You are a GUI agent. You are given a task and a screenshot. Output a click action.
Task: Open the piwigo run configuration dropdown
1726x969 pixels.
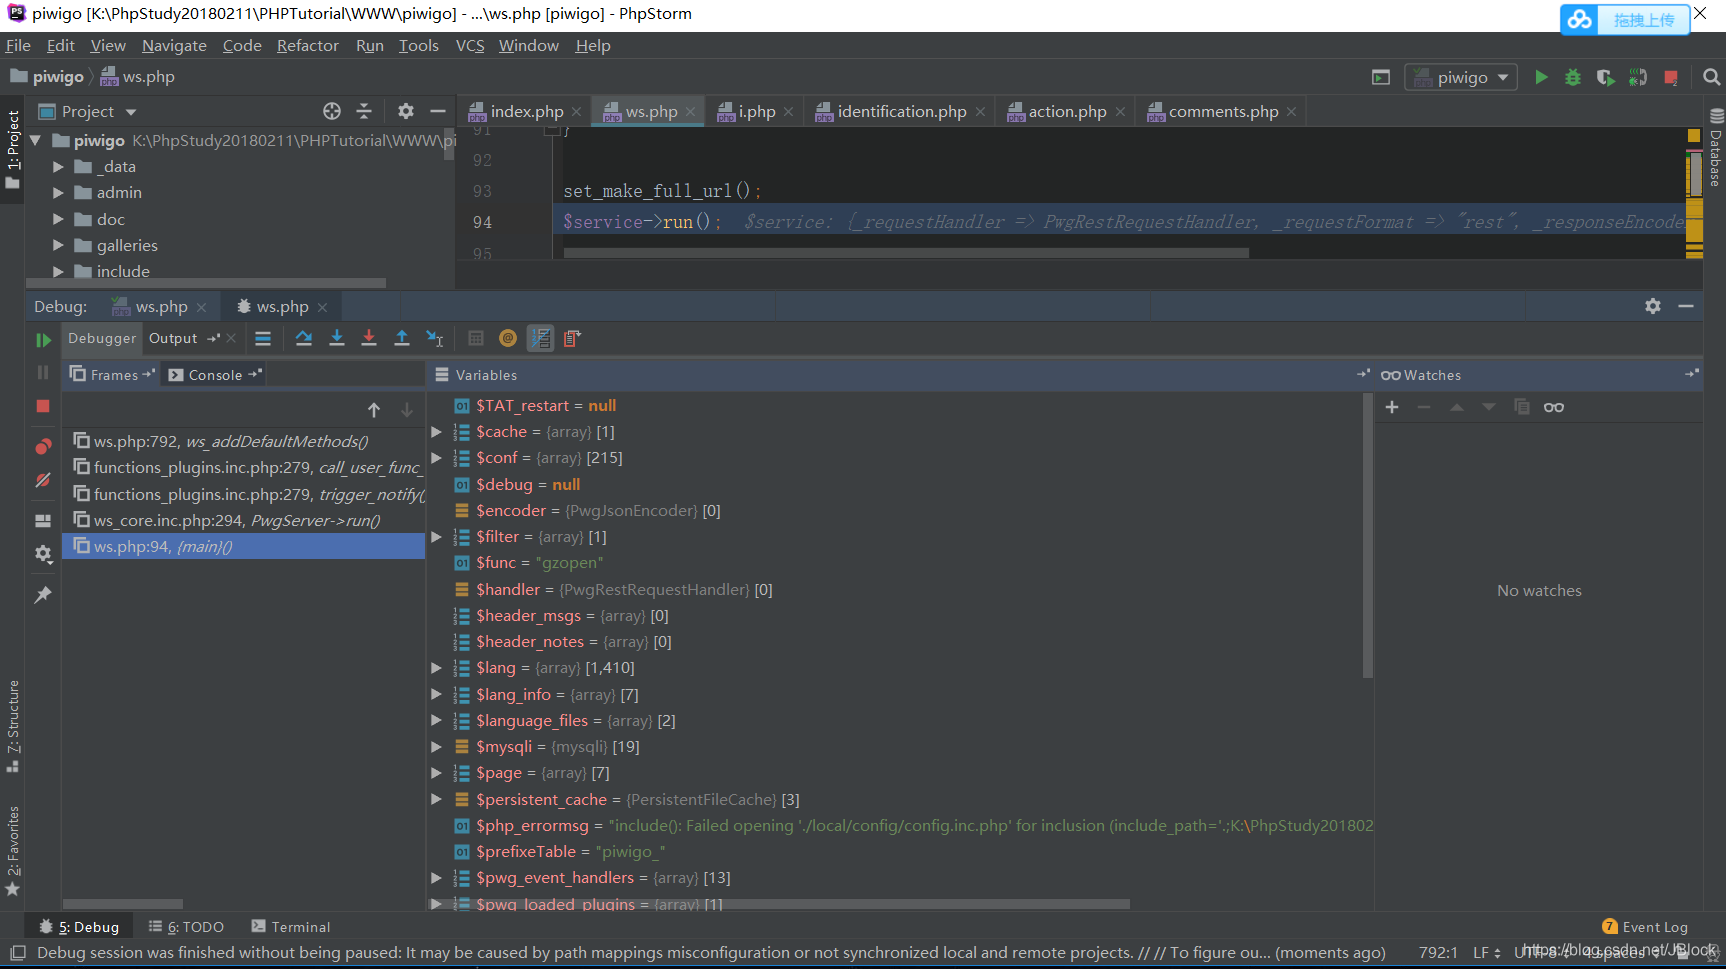point(1461,77)
